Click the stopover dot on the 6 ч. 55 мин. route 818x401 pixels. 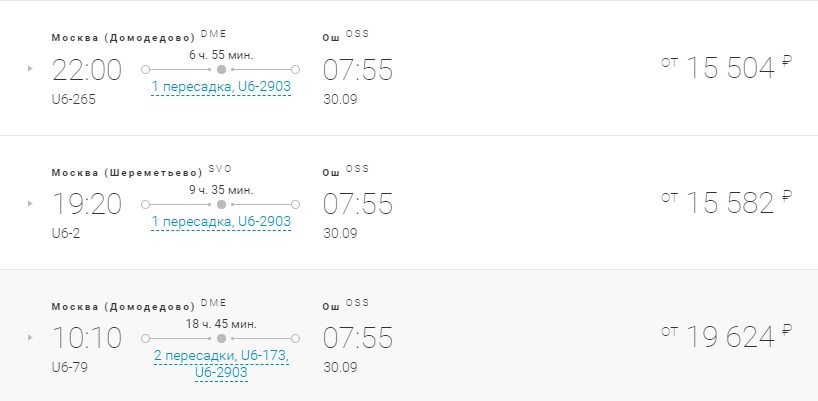[x=221, y=70]
